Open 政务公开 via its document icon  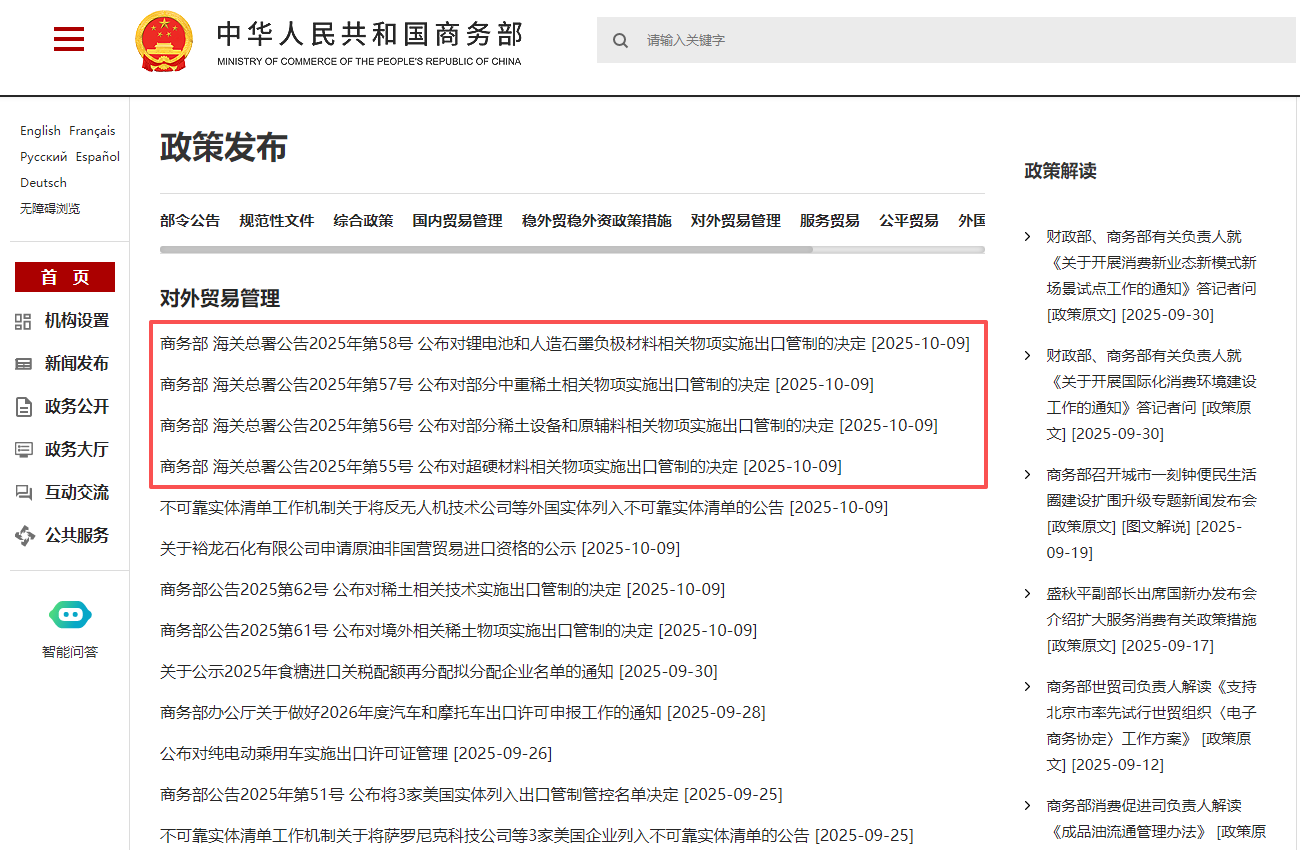22,406
